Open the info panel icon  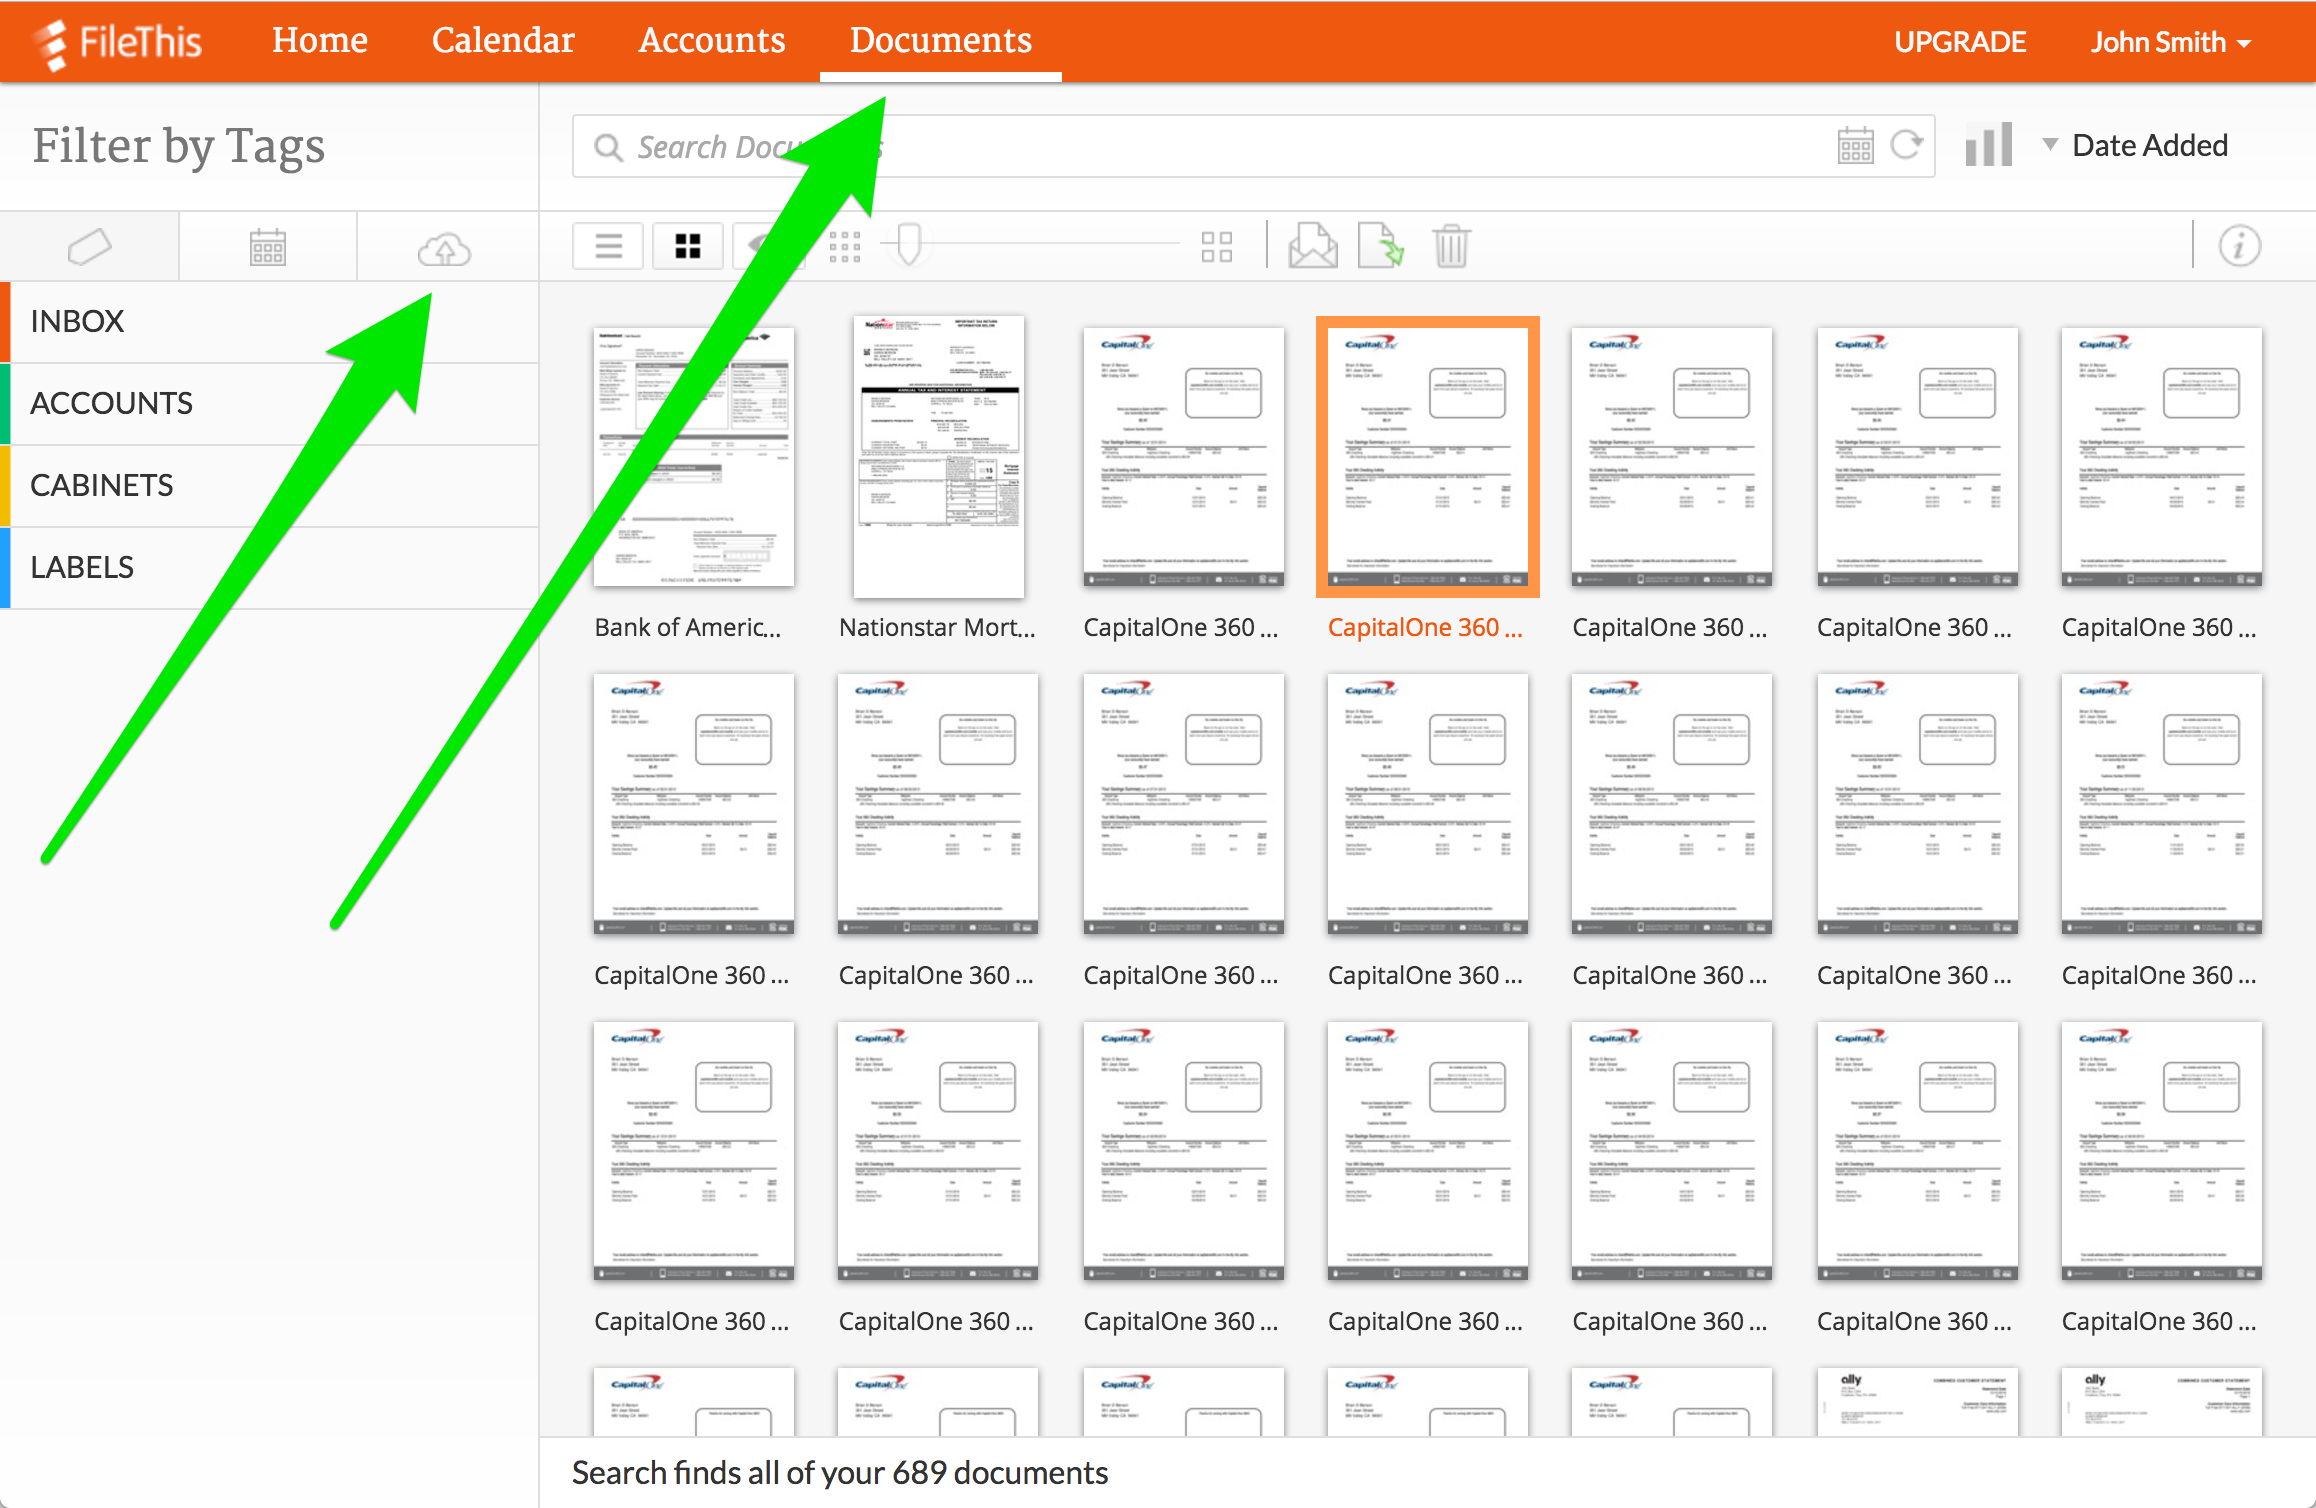(x=2239, y=246)
